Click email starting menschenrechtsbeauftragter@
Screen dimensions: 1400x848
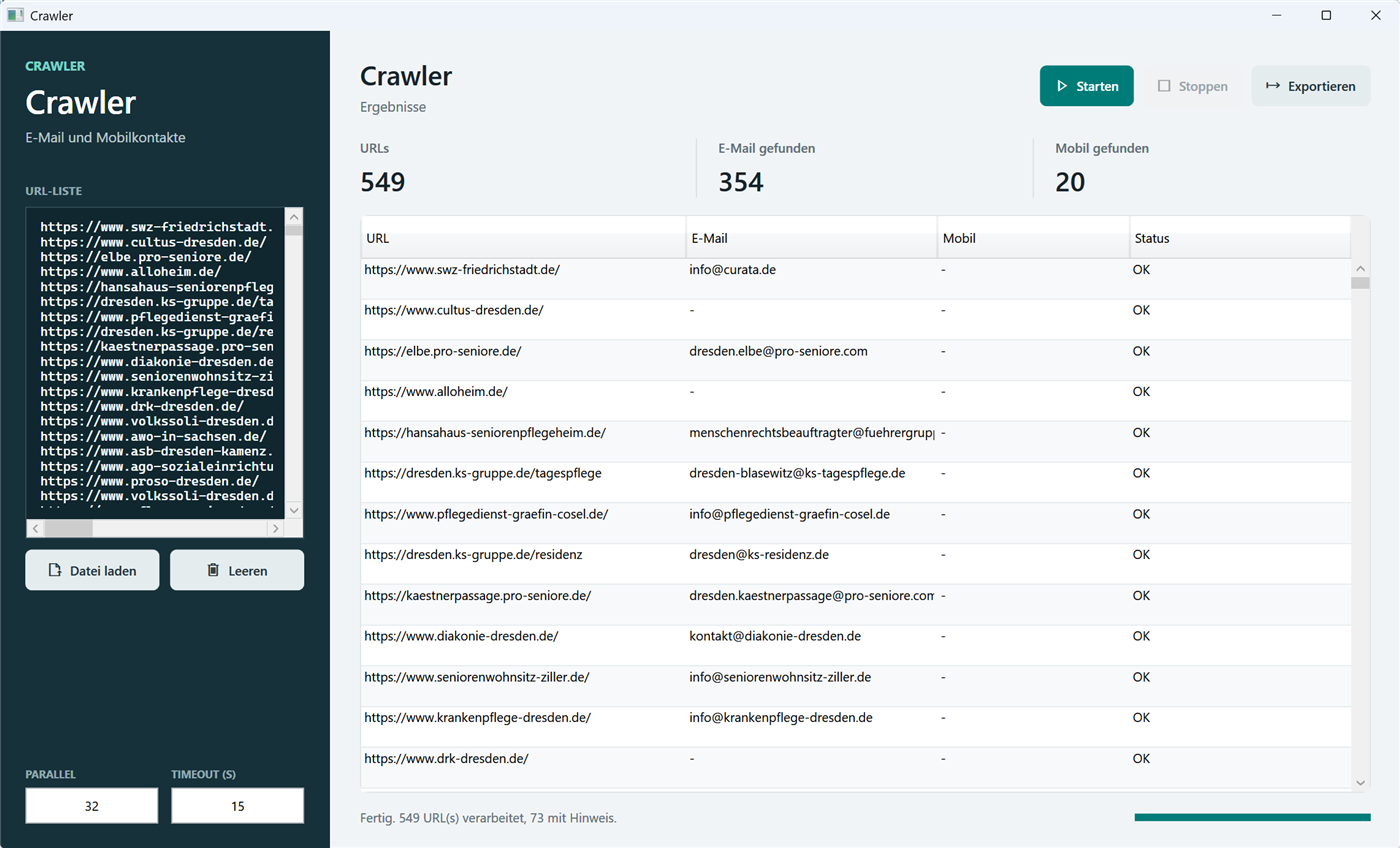[x=811, y=433]
